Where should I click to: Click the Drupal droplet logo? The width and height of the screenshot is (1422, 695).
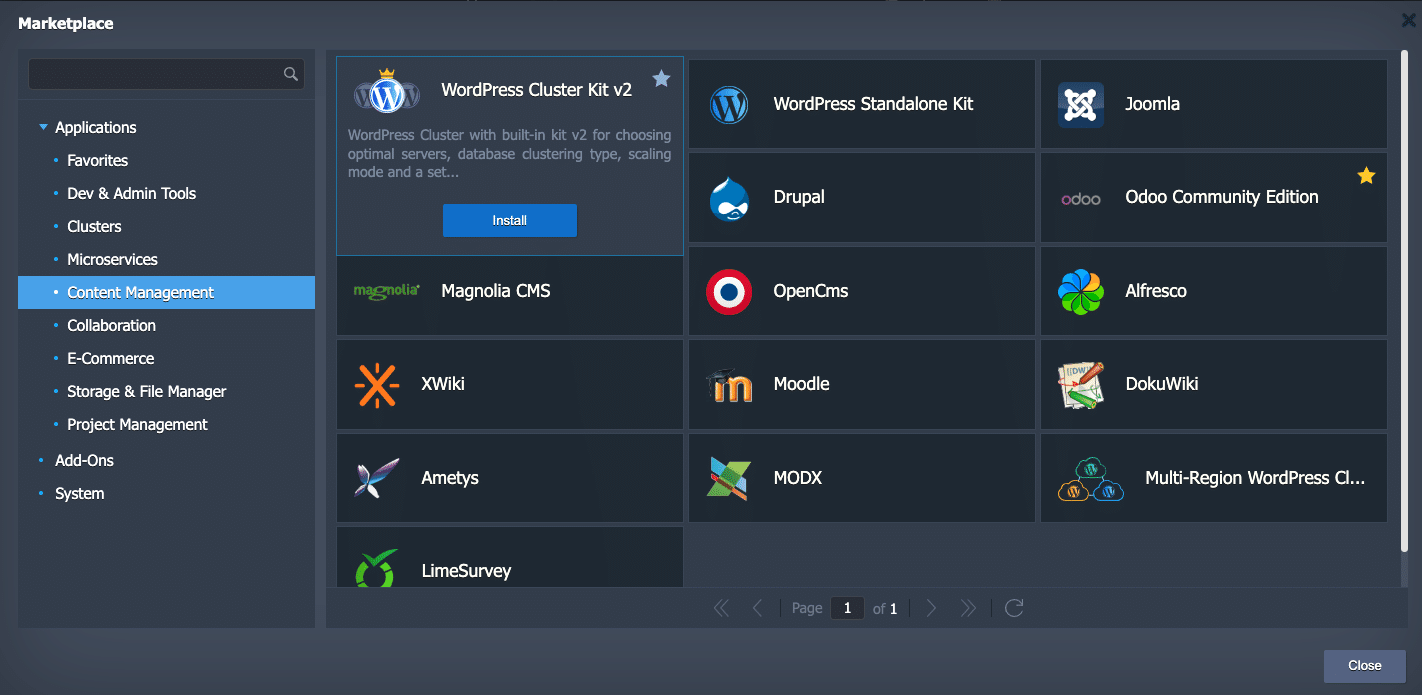tap(729, 198)
